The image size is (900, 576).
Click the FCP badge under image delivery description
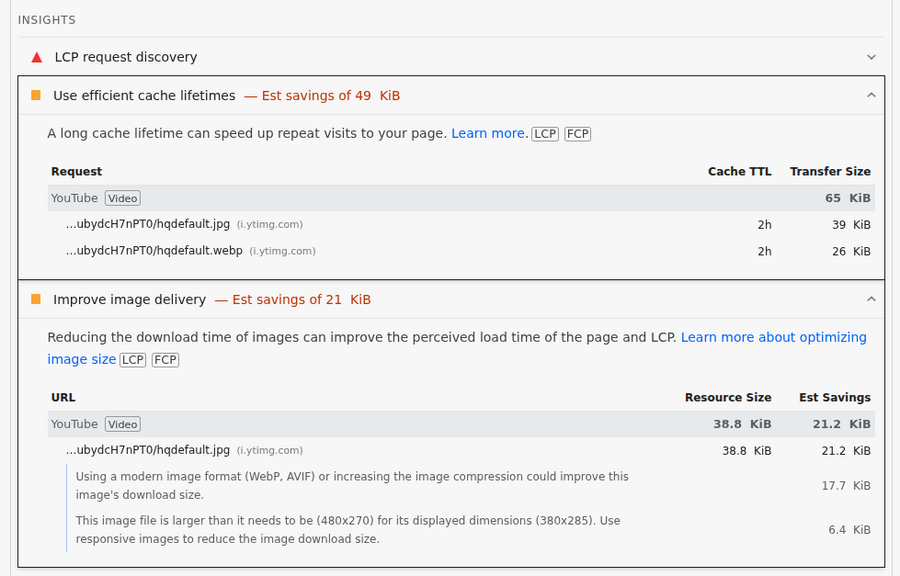166,360
